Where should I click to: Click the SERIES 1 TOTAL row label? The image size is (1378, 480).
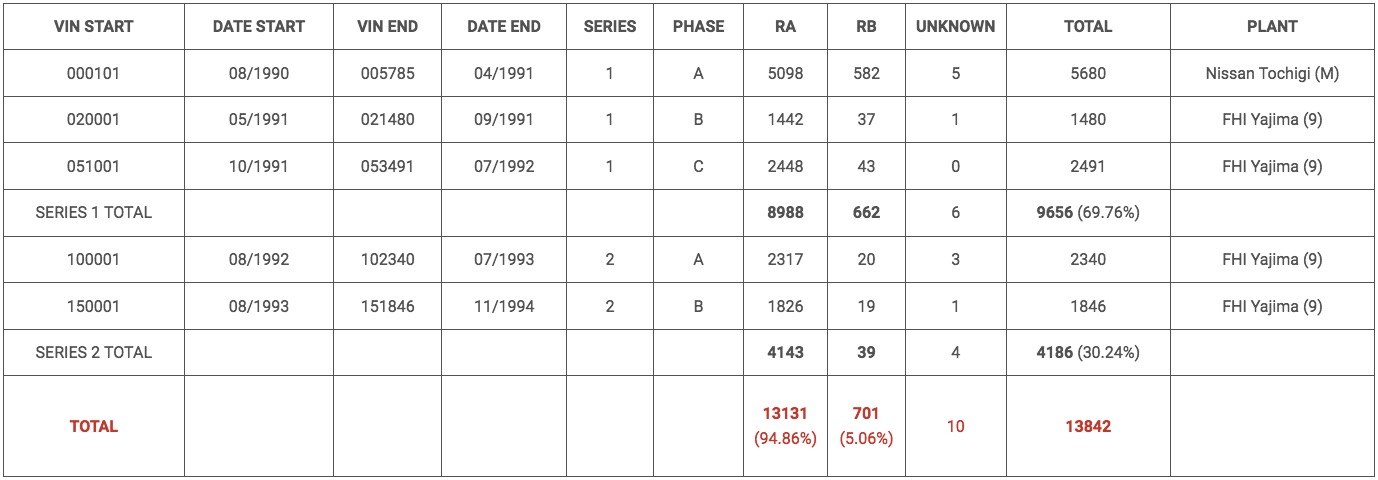pos(94,213)
